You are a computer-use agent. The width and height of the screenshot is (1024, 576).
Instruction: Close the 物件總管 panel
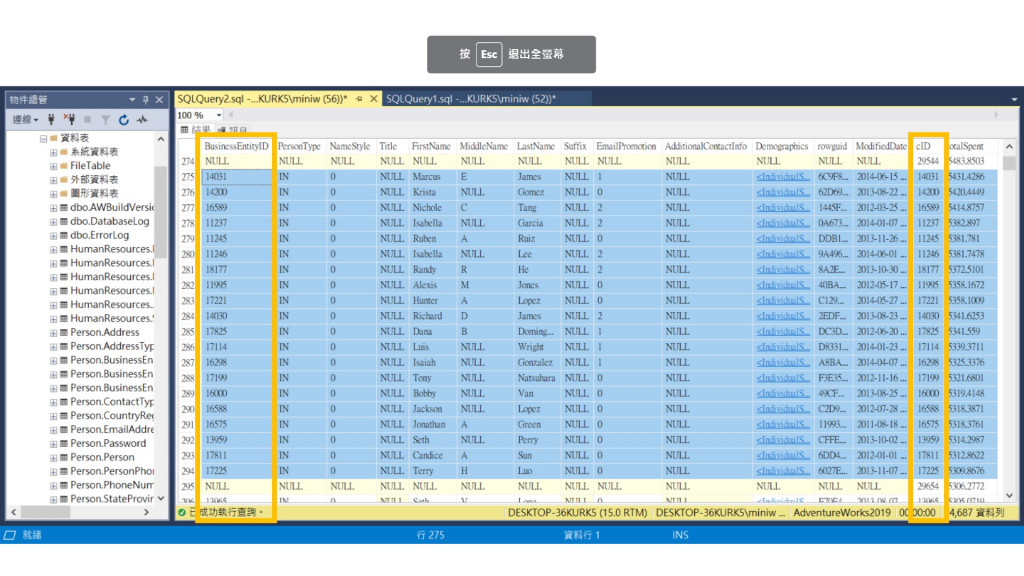(x=159, y=100)
